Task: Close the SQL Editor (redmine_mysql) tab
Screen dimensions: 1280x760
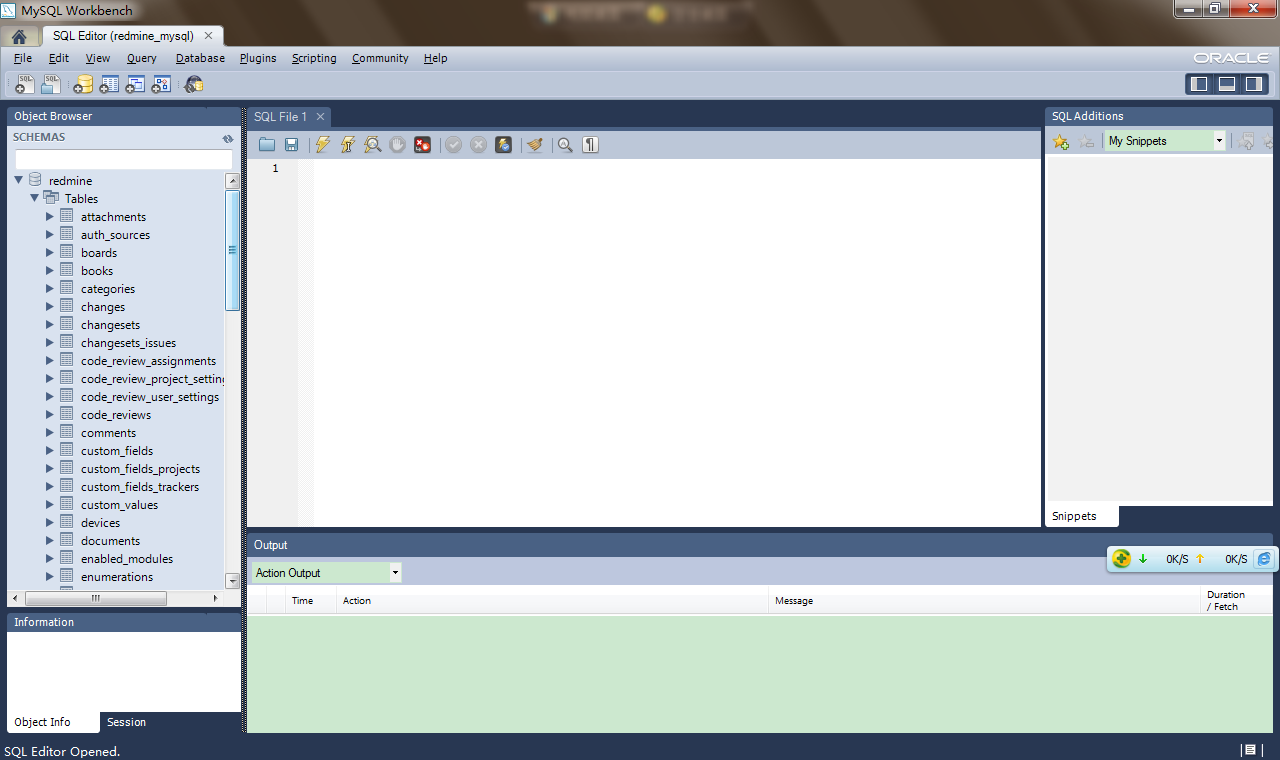Action: tap(209, 35)
